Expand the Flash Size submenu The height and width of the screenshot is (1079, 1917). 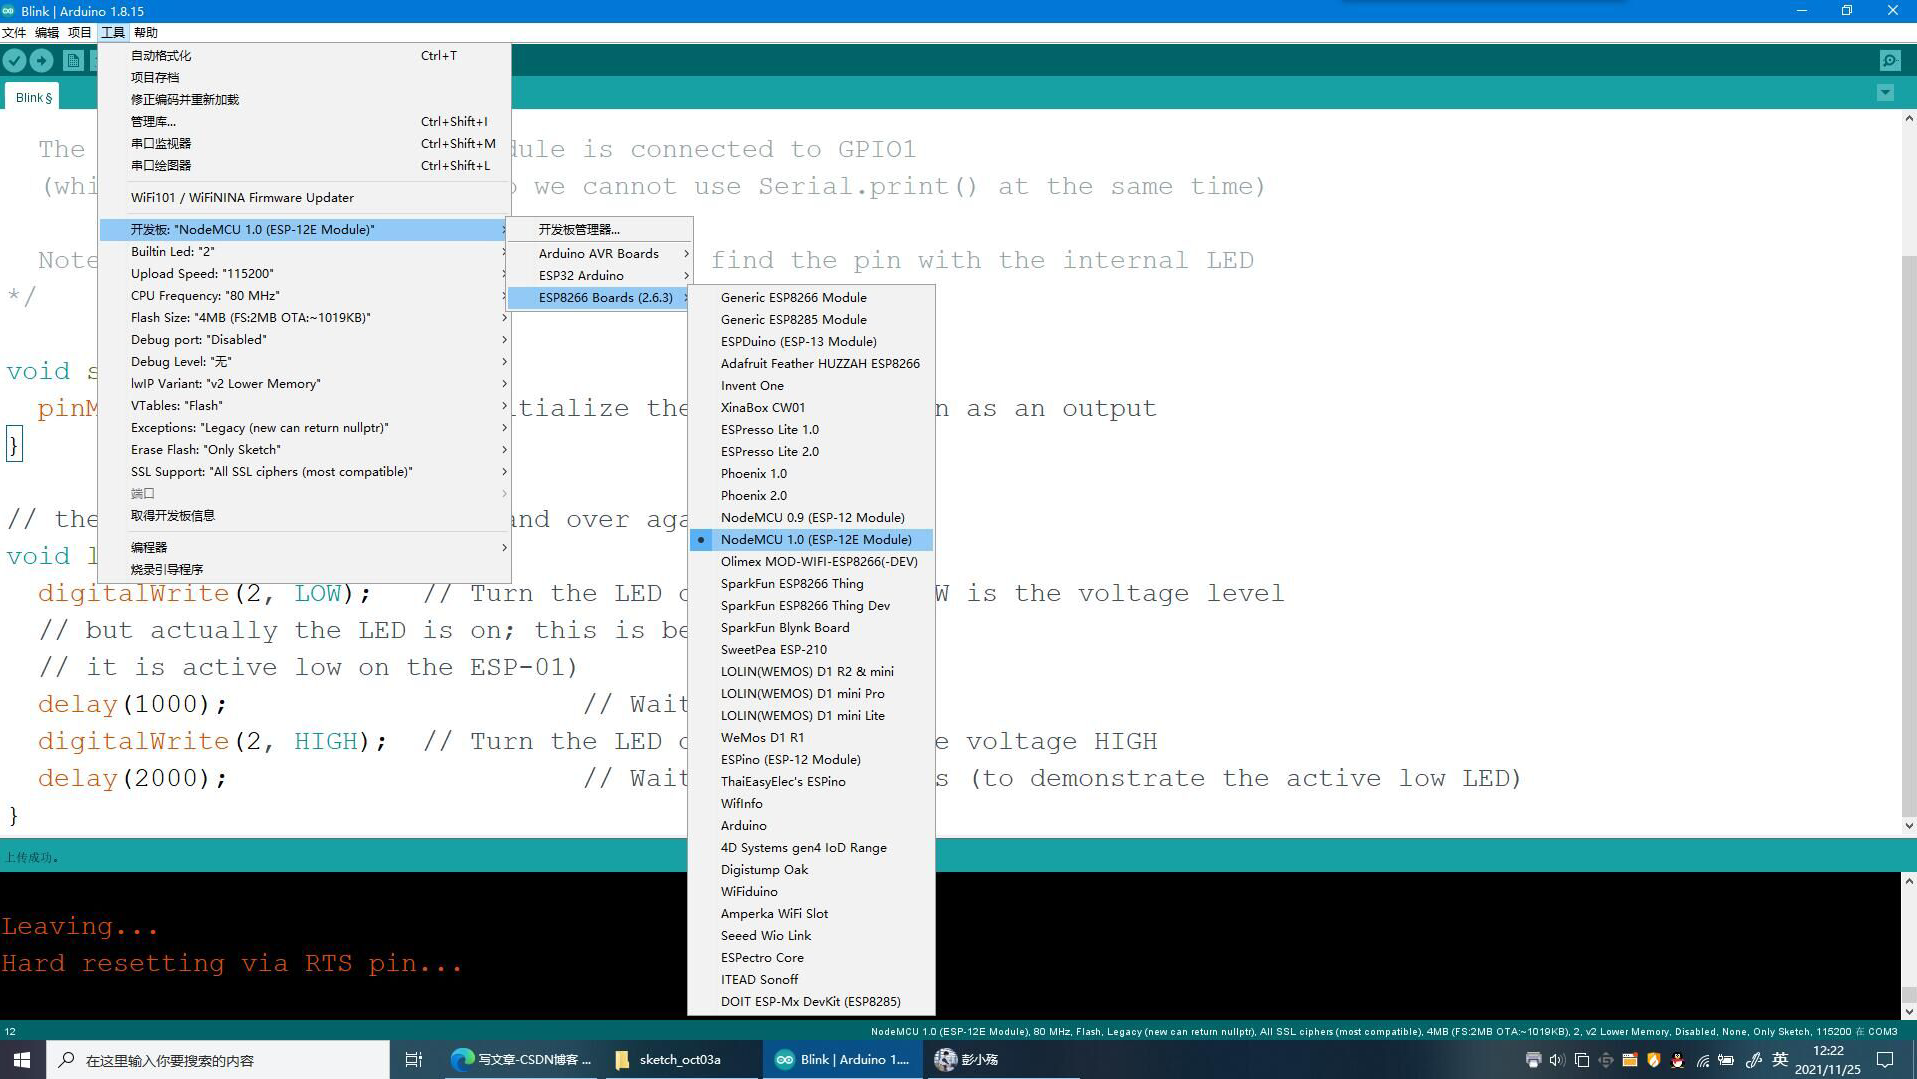click(305, 318)
